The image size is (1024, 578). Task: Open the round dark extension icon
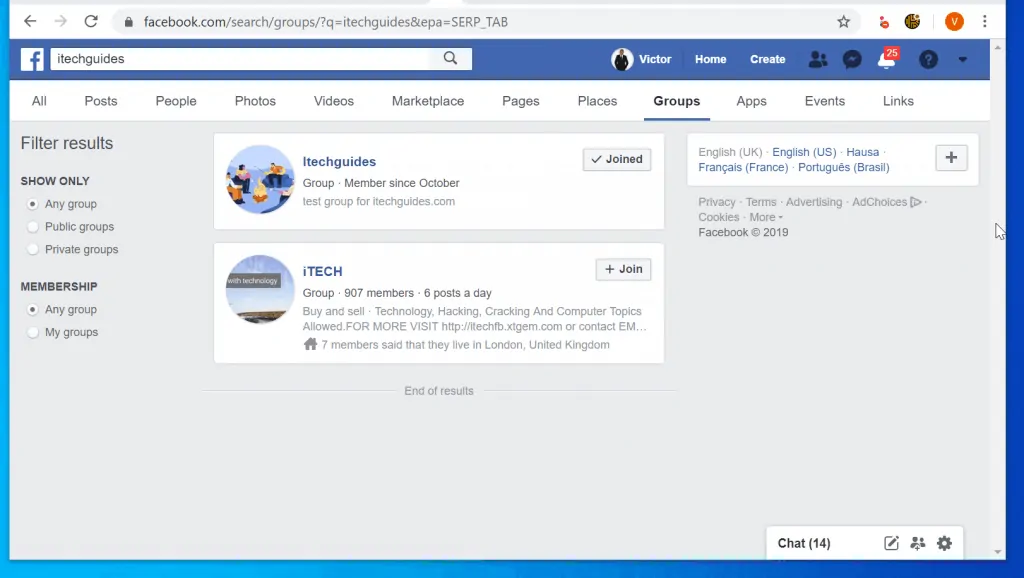pyautogui.click(x=912, y=22)
